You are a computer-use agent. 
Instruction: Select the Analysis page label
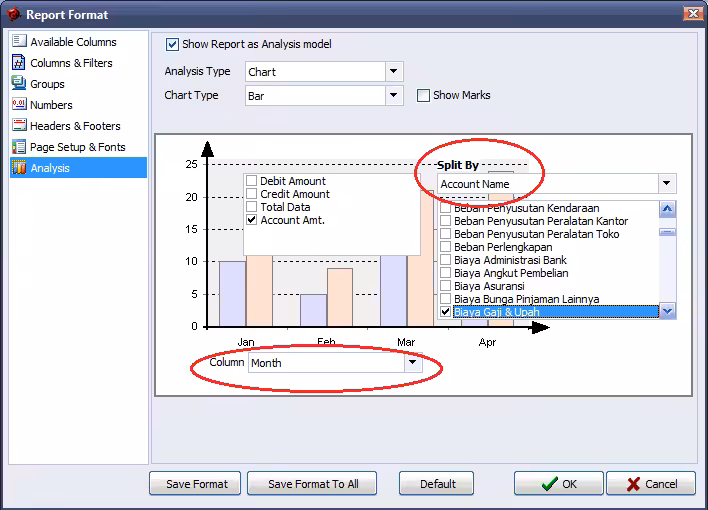50,168
